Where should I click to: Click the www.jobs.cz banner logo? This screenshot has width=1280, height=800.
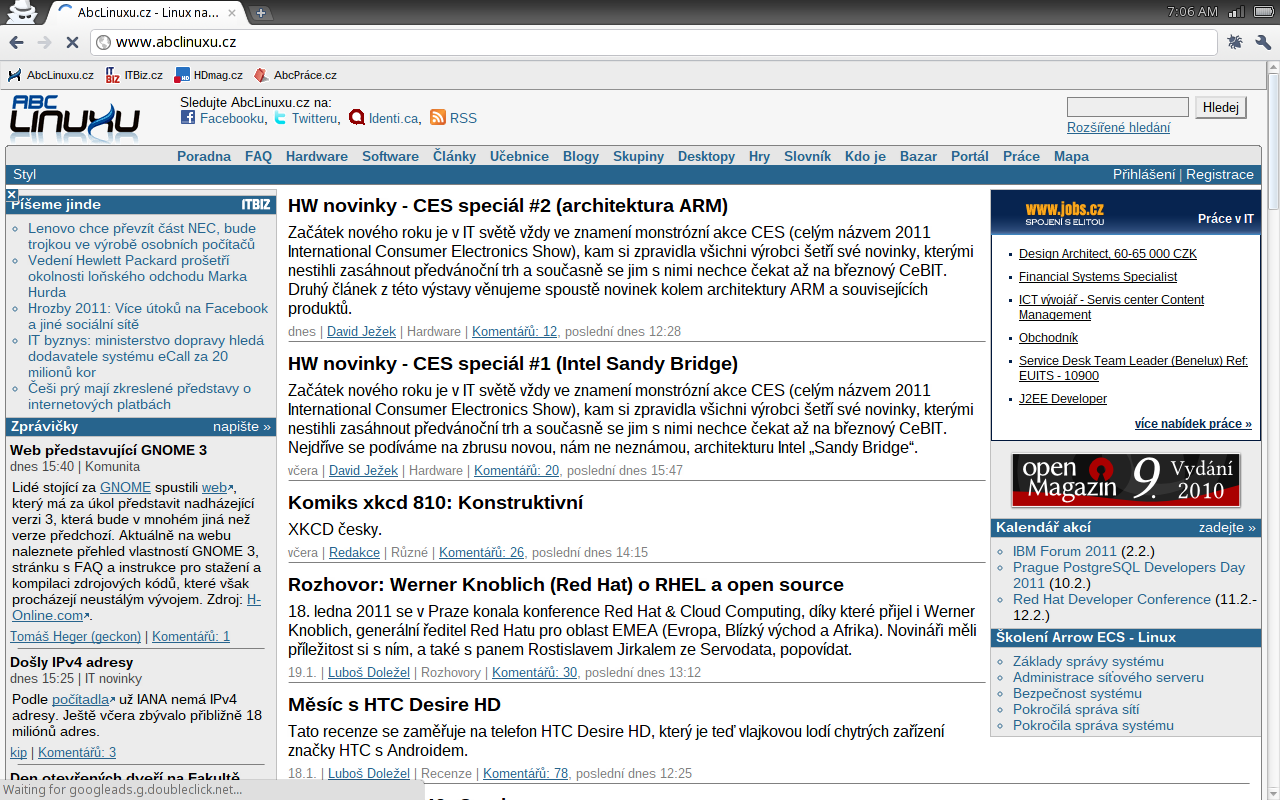[1065, 213]
